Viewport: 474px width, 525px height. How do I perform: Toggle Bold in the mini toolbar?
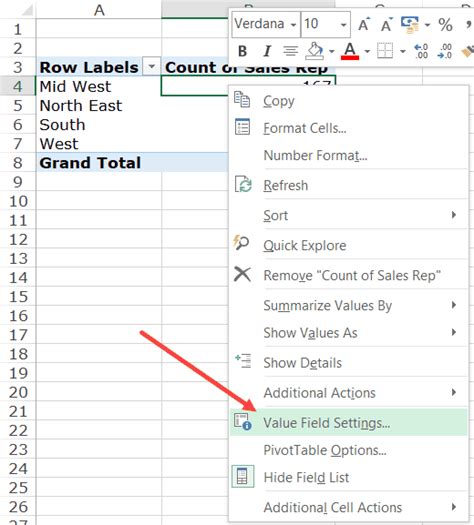click(242, 51)
